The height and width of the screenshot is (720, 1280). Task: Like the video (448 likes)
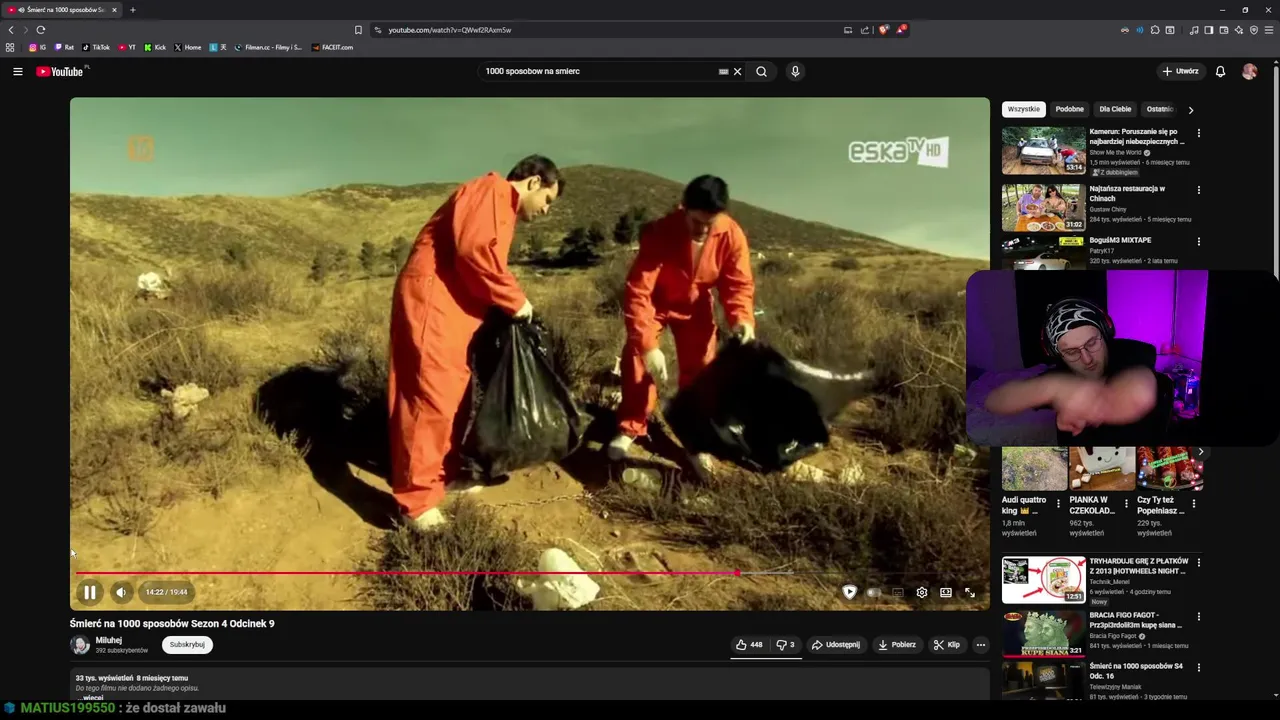(749, 645)
